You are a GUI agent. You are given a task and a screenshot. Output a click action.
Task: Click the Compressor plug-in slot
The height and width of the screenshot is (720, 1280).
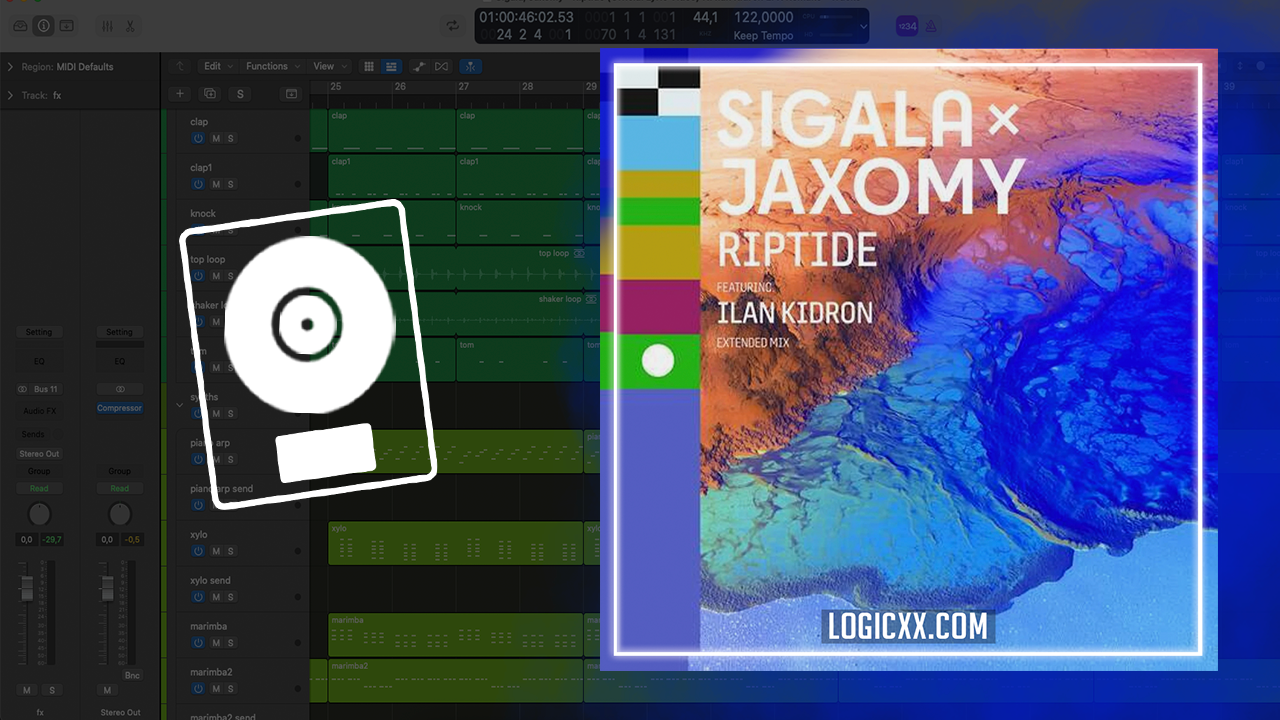tap(119, 408)
